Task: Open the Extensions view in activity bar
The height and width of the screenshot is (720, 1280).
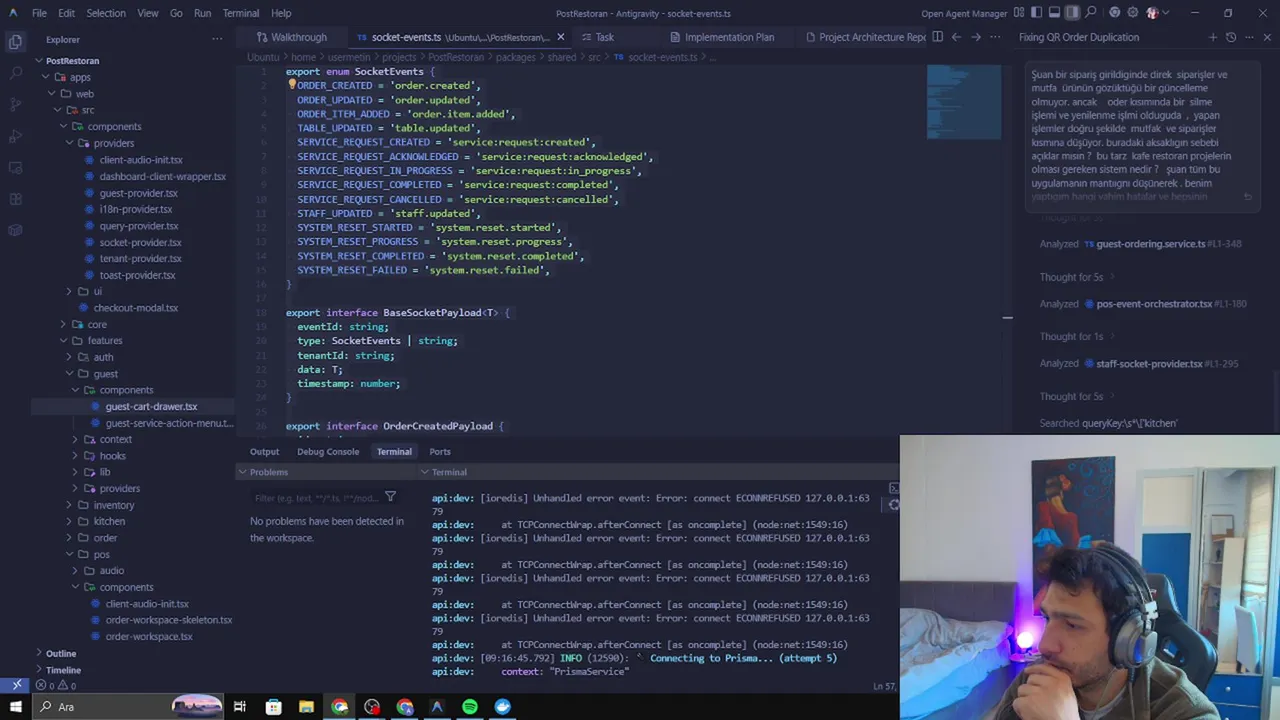Action: (15, 199)
